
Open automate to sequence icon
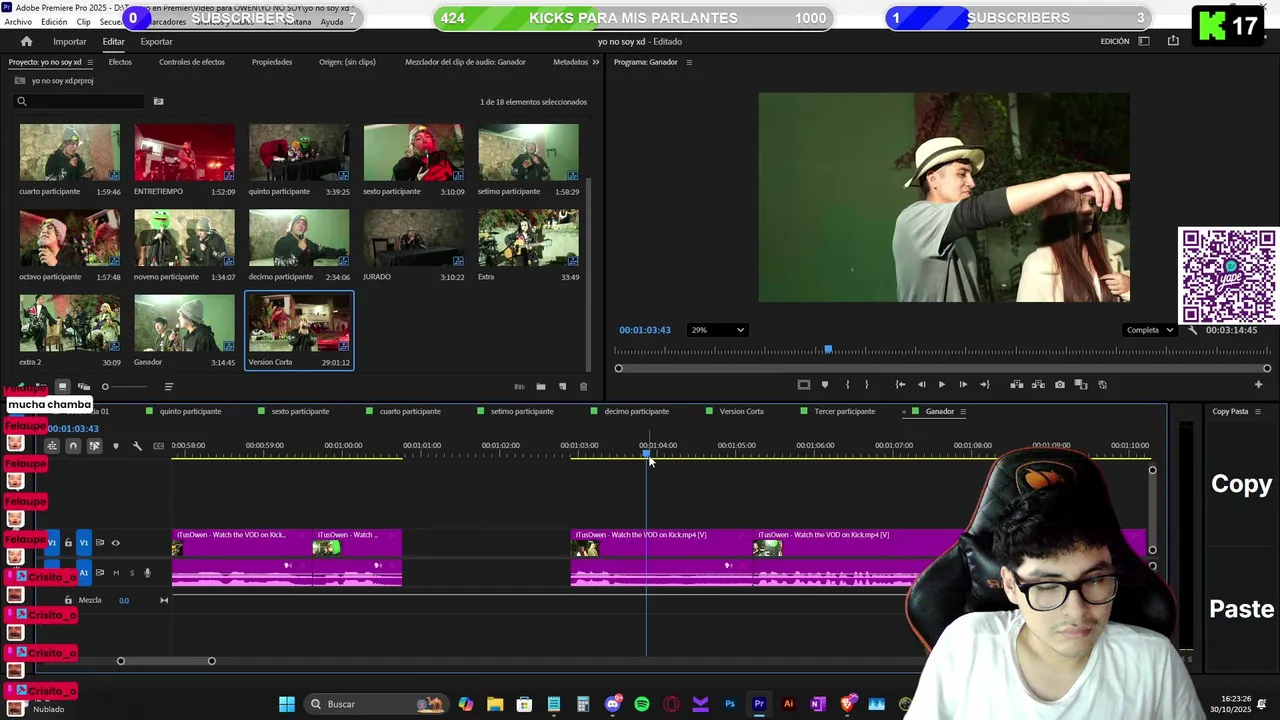(x=519, y=386)
